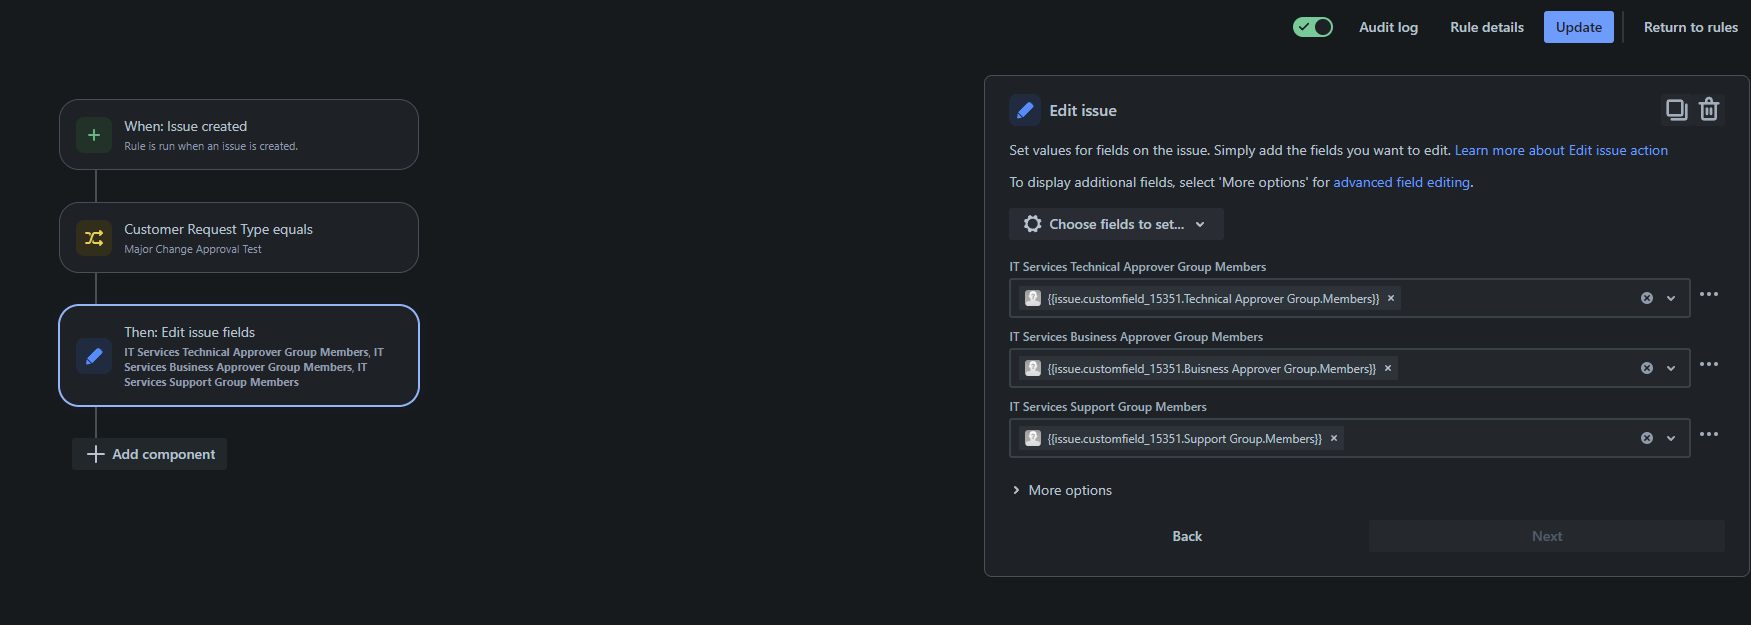
Task: Select the Then: Edit issue fields action
Action: point(239,356)
